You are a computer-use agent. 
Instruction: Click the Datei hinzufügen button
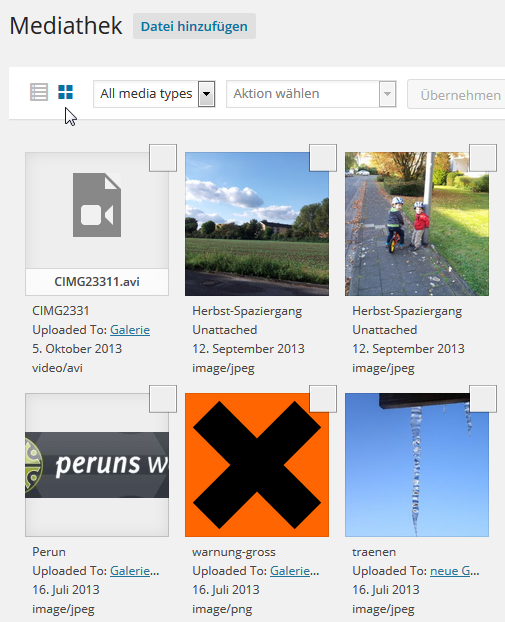(194, 26)
